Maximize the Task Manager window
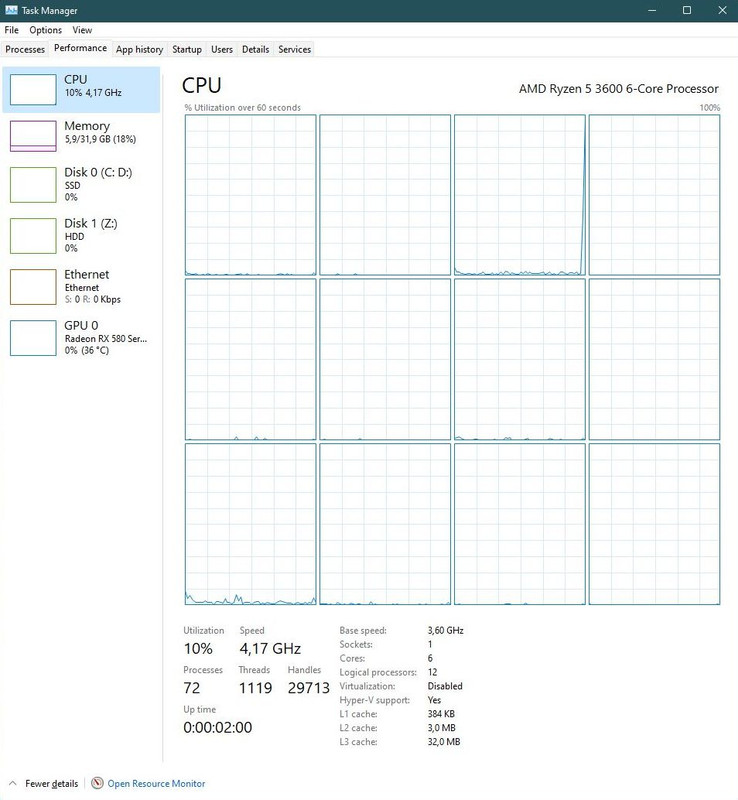Image resolution: width=738 pixels, height=800 pixels. (x=687, y=10)
